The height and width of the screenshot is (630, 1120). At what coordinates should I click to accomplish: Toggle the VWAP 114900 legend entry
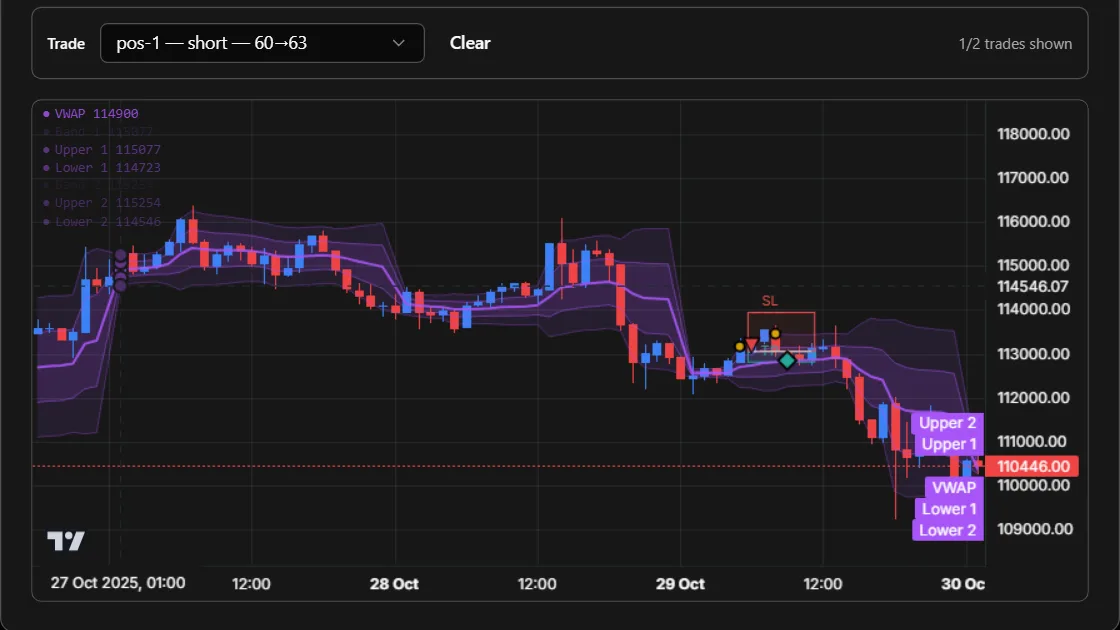(91, 114)
